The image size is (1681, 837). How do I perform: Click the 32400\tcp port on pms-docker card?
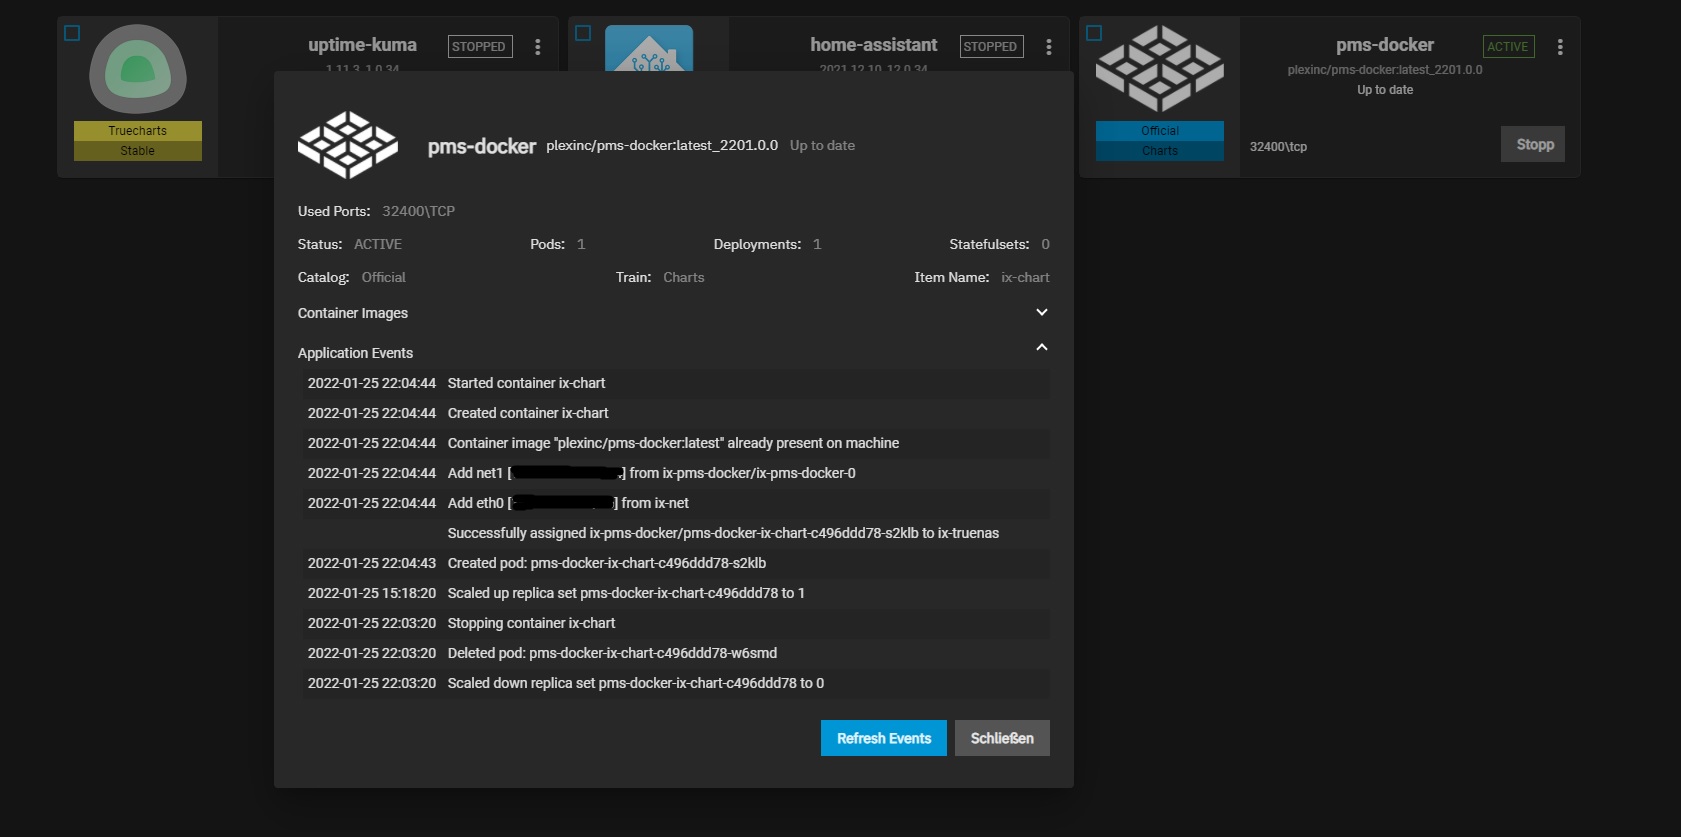tap(1278, 146)
